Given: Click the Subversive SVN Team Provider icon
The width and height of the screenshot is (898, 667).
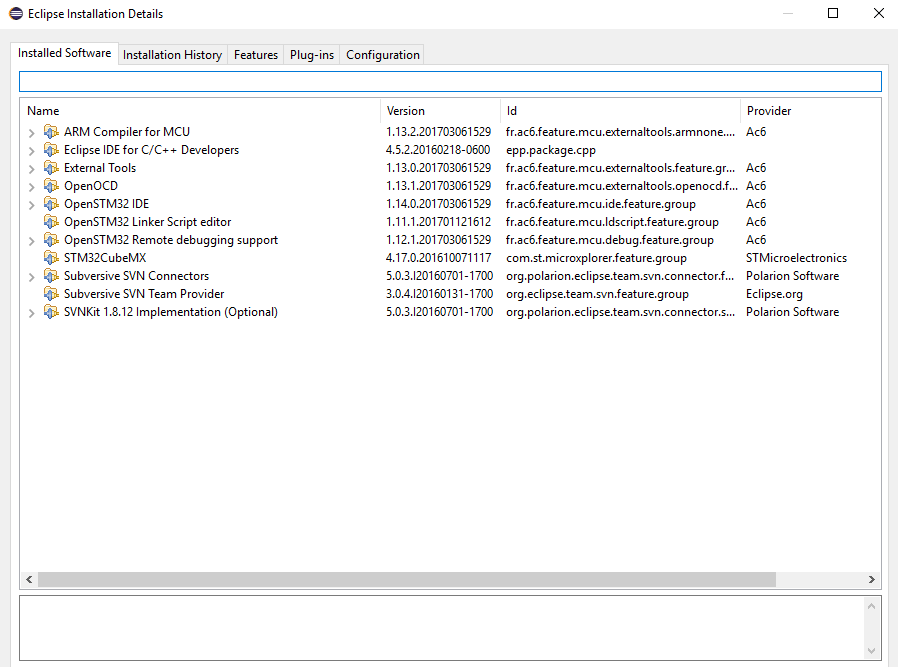Looking at the screenshot, I should [x=51, y=294].
